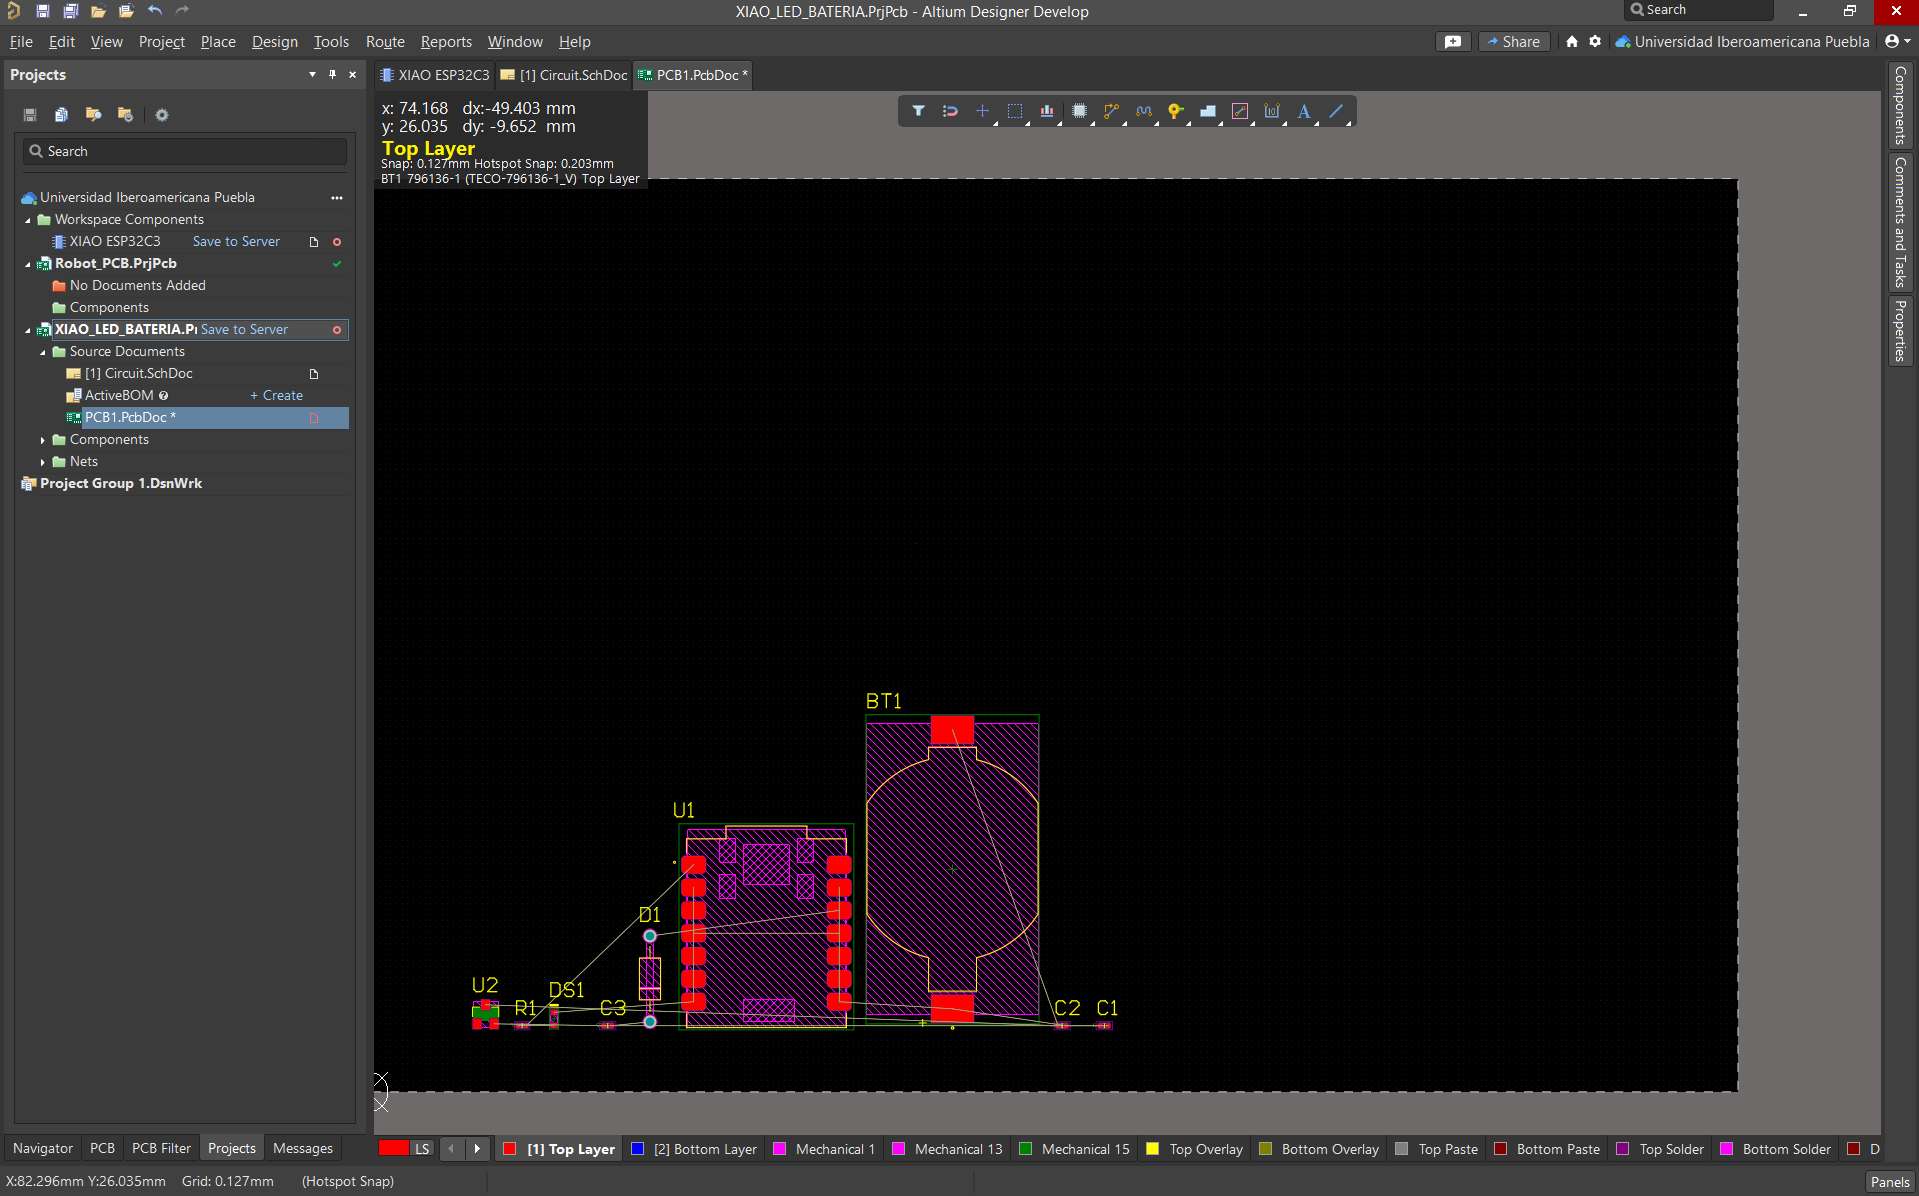Save XIAO ESP32C3 to server
1919x1196 pixels.
(235, 240)
